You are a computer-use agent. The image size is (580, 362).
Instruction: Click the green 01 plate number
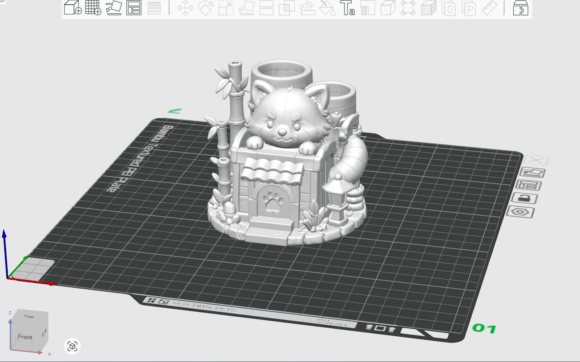coord(484,328)
